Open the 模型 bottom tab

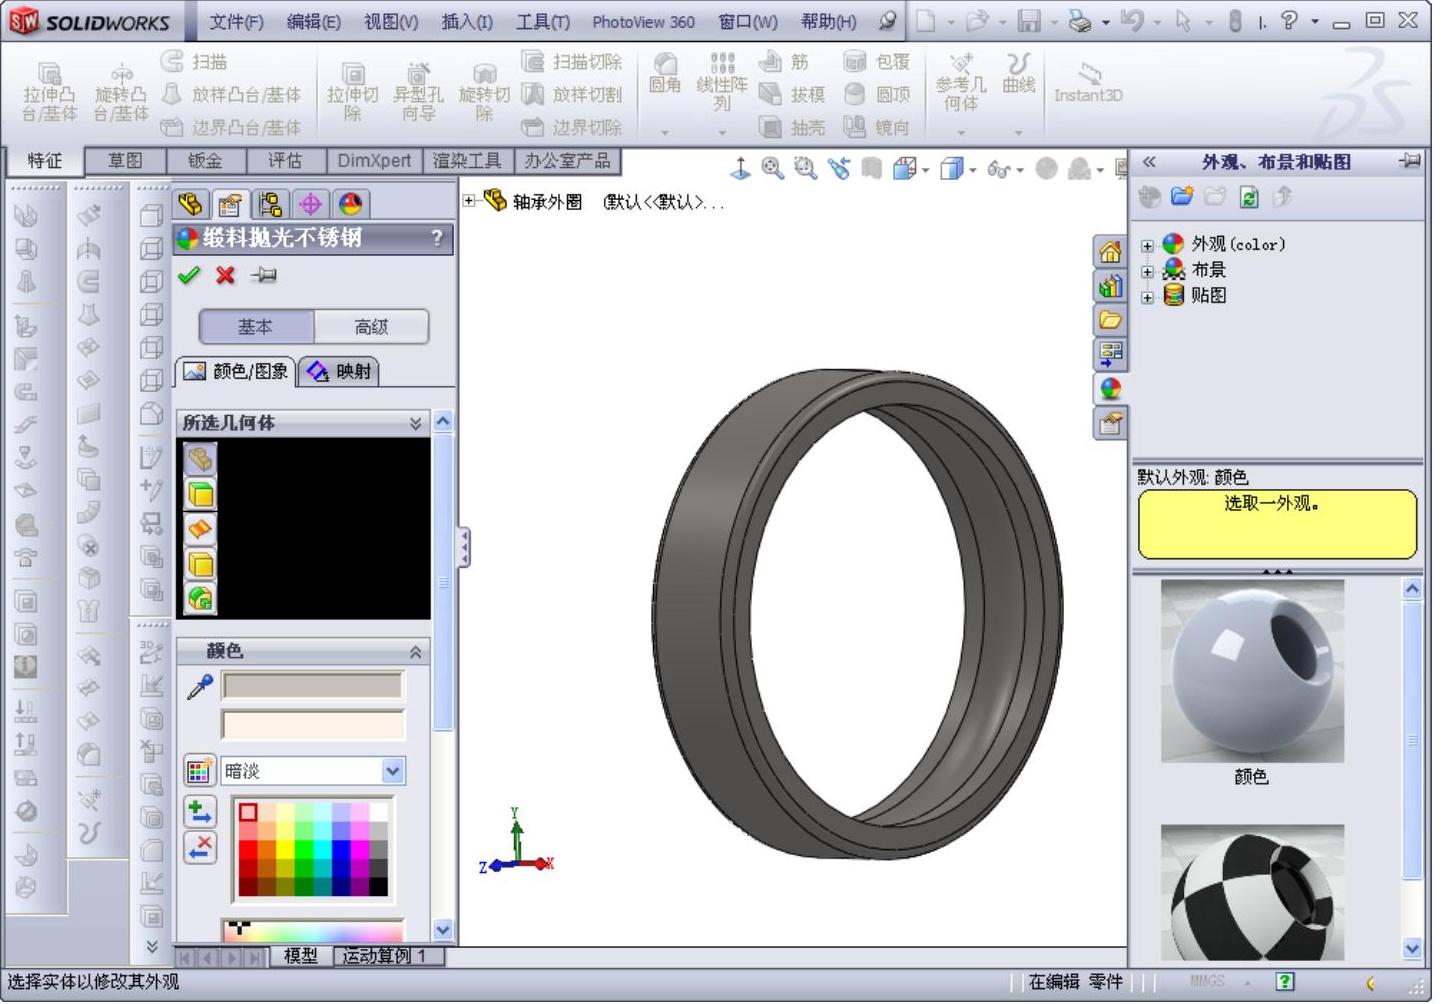tap(301, 957)
